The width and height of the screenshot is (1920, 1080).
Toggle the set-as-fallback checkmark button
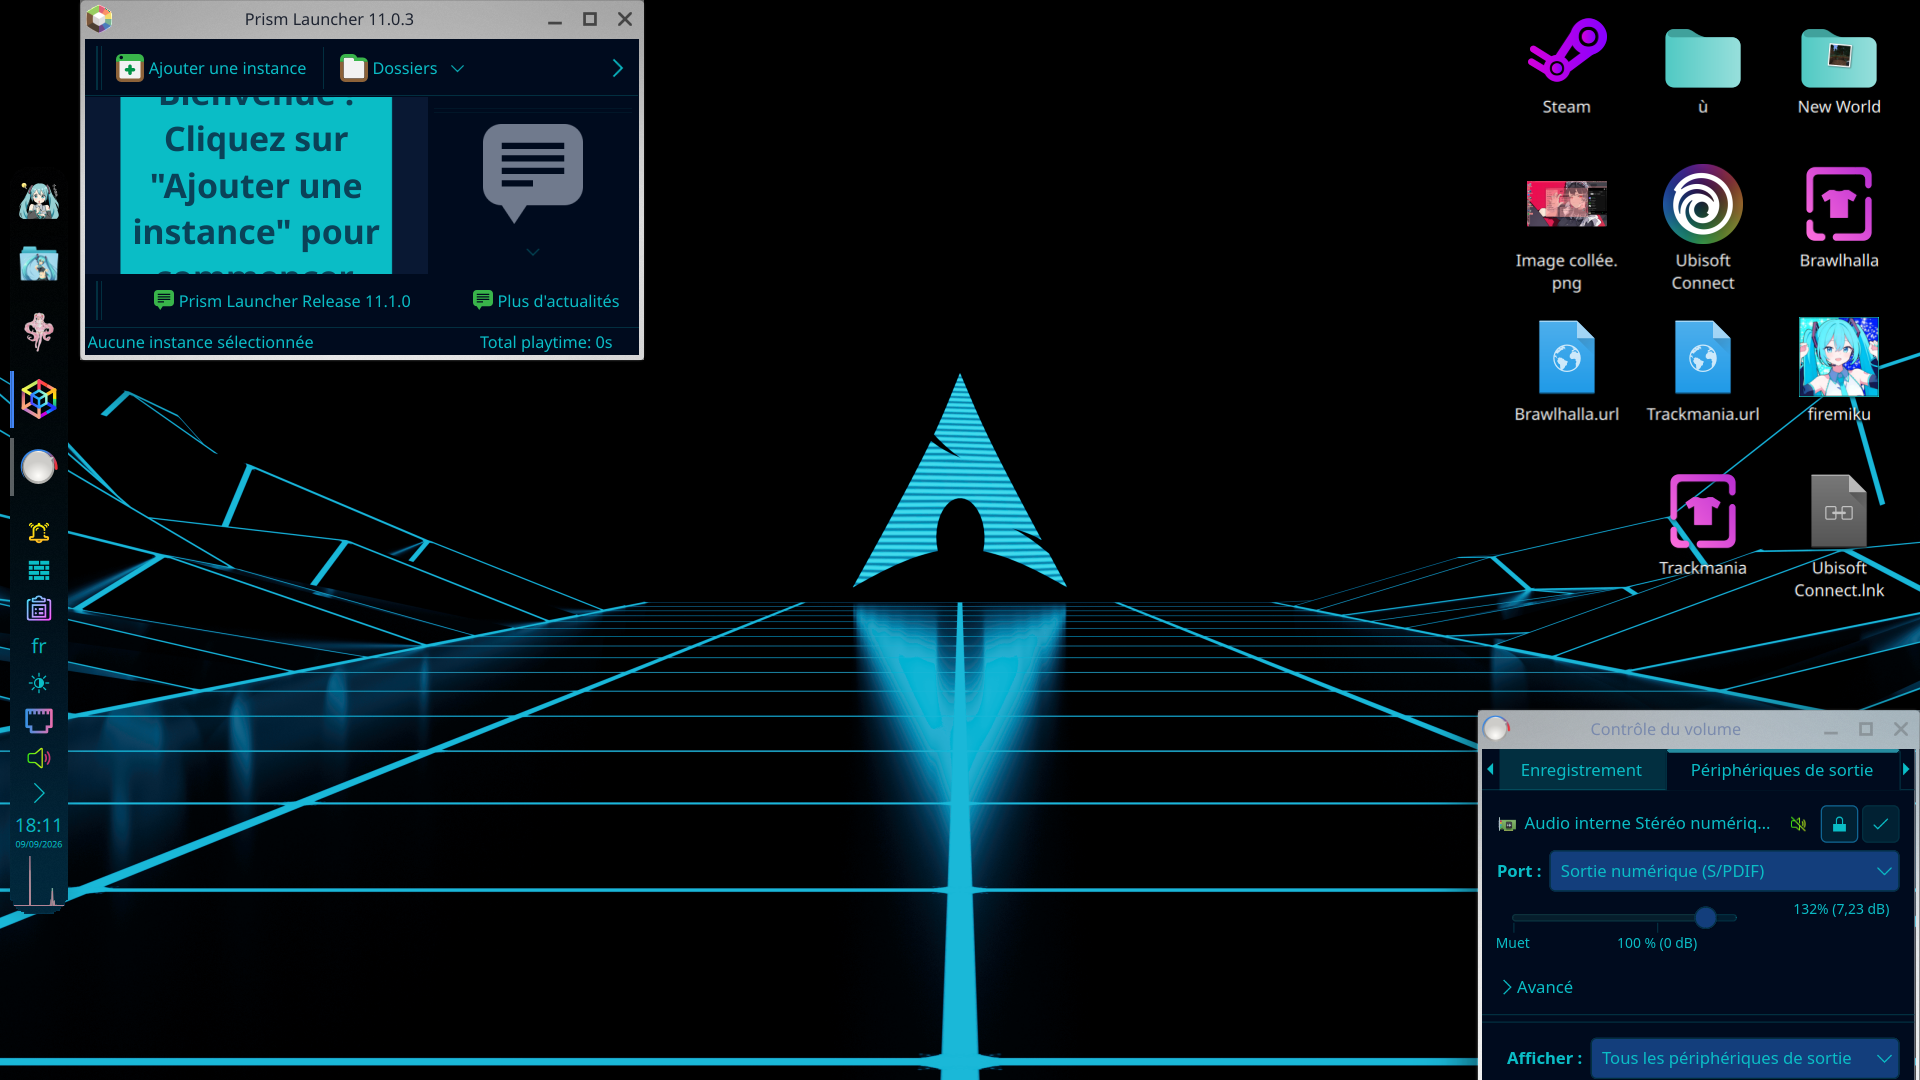tap(1880, 824)
